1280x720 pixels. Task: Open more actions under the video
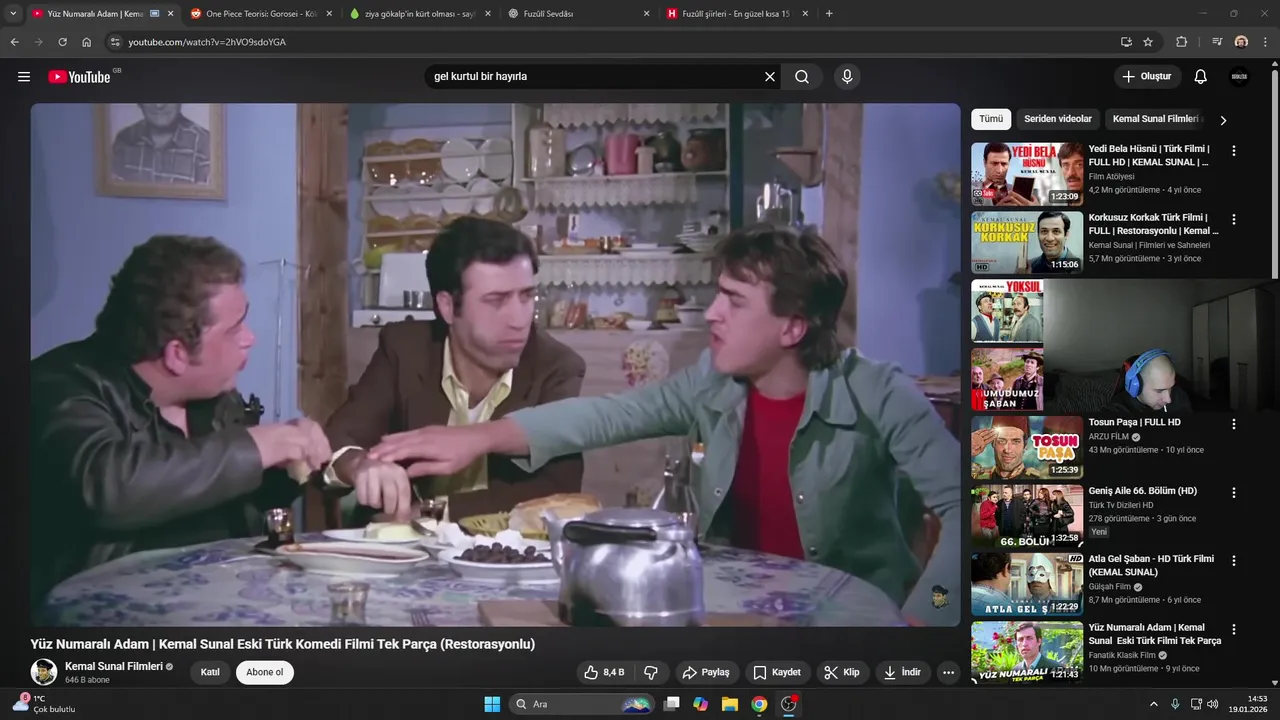(x=948, y=672)
